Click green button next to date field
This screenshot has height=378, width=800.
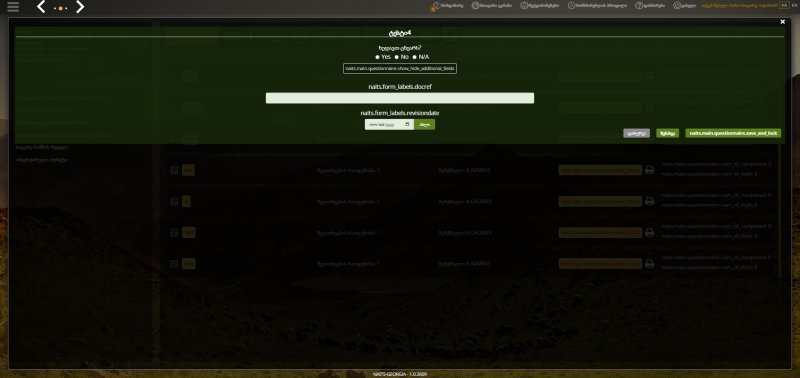click(424, 124)
